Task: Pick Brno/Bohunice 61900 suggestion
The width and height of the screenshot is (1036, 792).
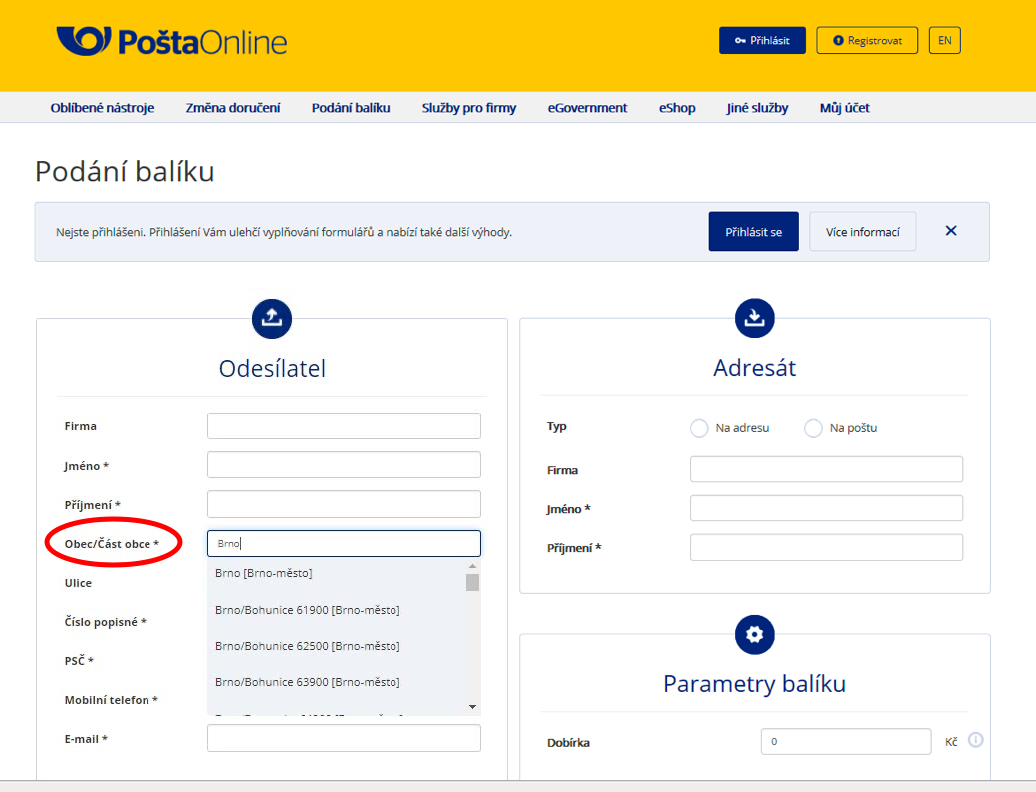Action: [307, 609]
